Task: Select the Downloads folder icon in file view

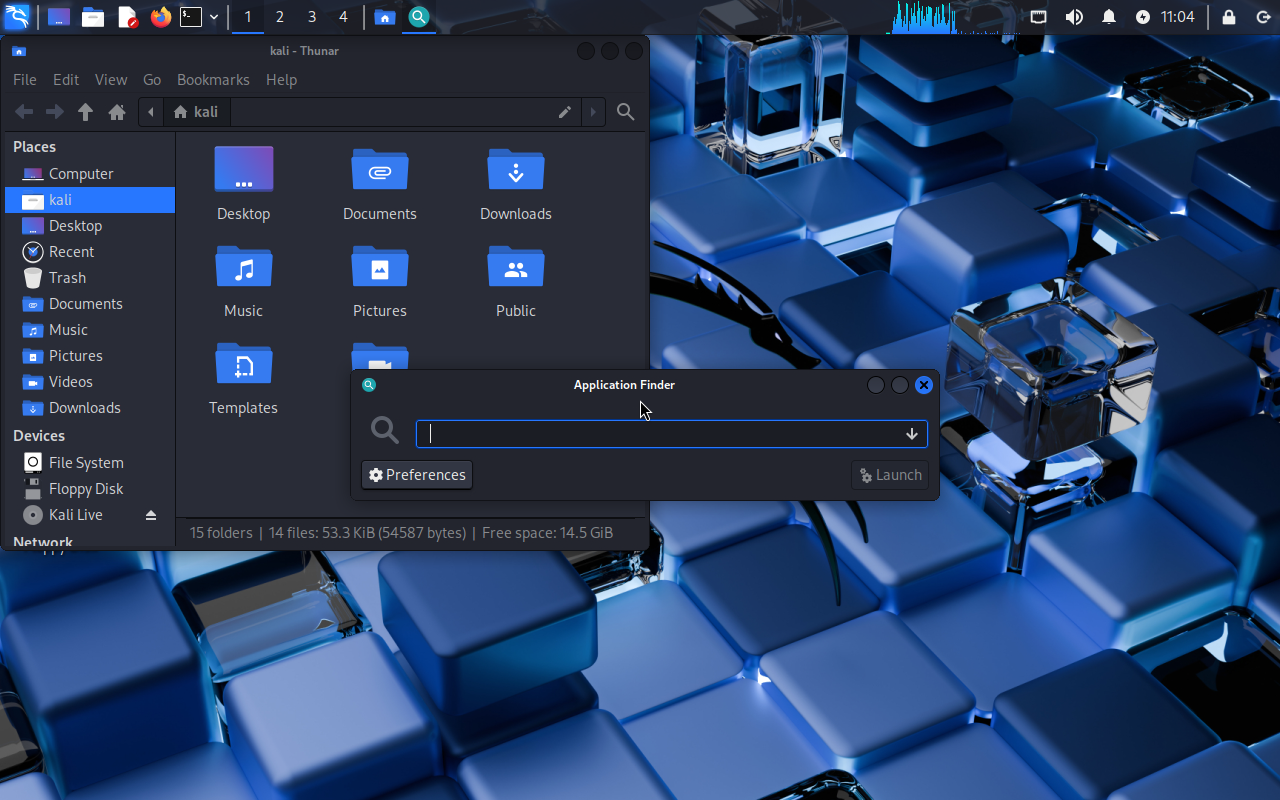Action: 516,169
